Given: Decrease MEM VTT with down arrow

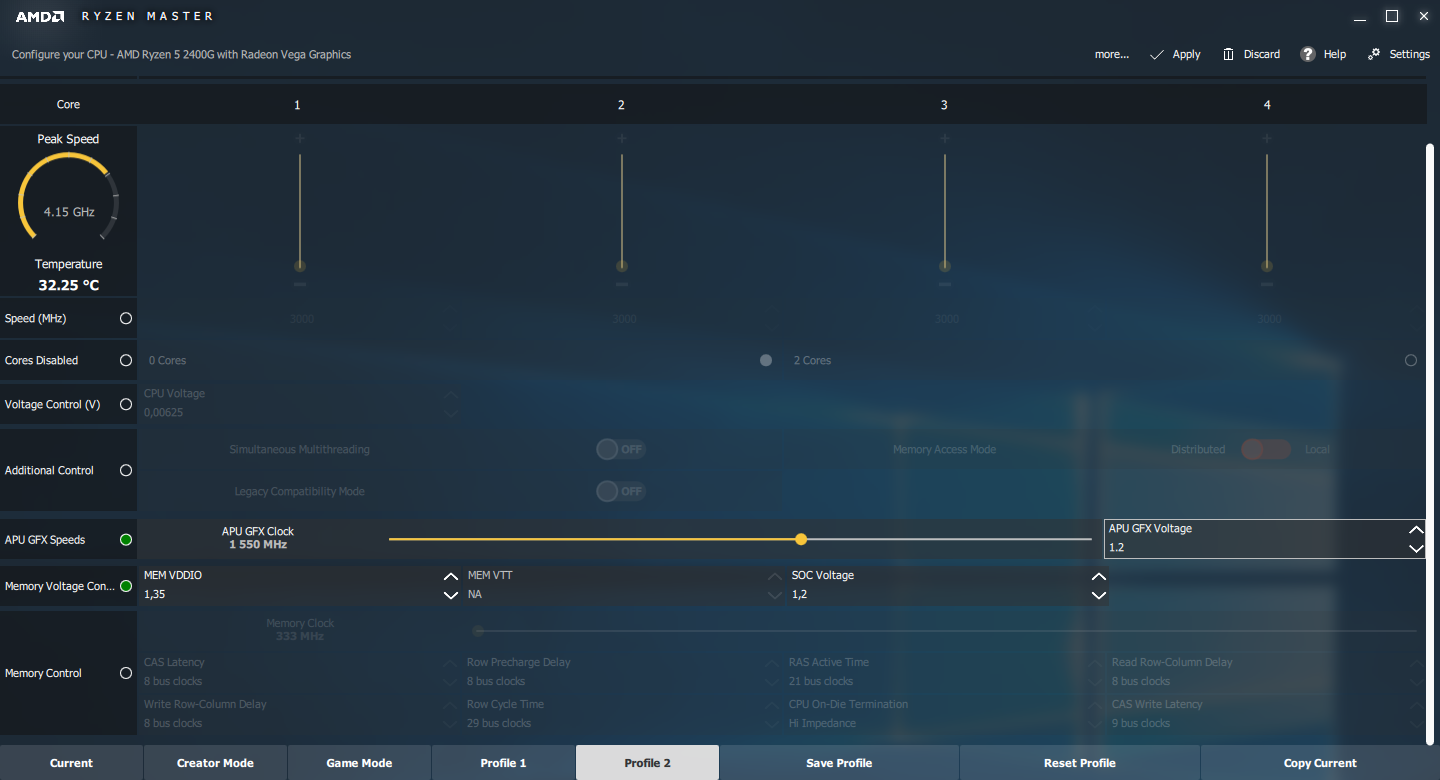Looking at the screenshot, I should (775, 595).
